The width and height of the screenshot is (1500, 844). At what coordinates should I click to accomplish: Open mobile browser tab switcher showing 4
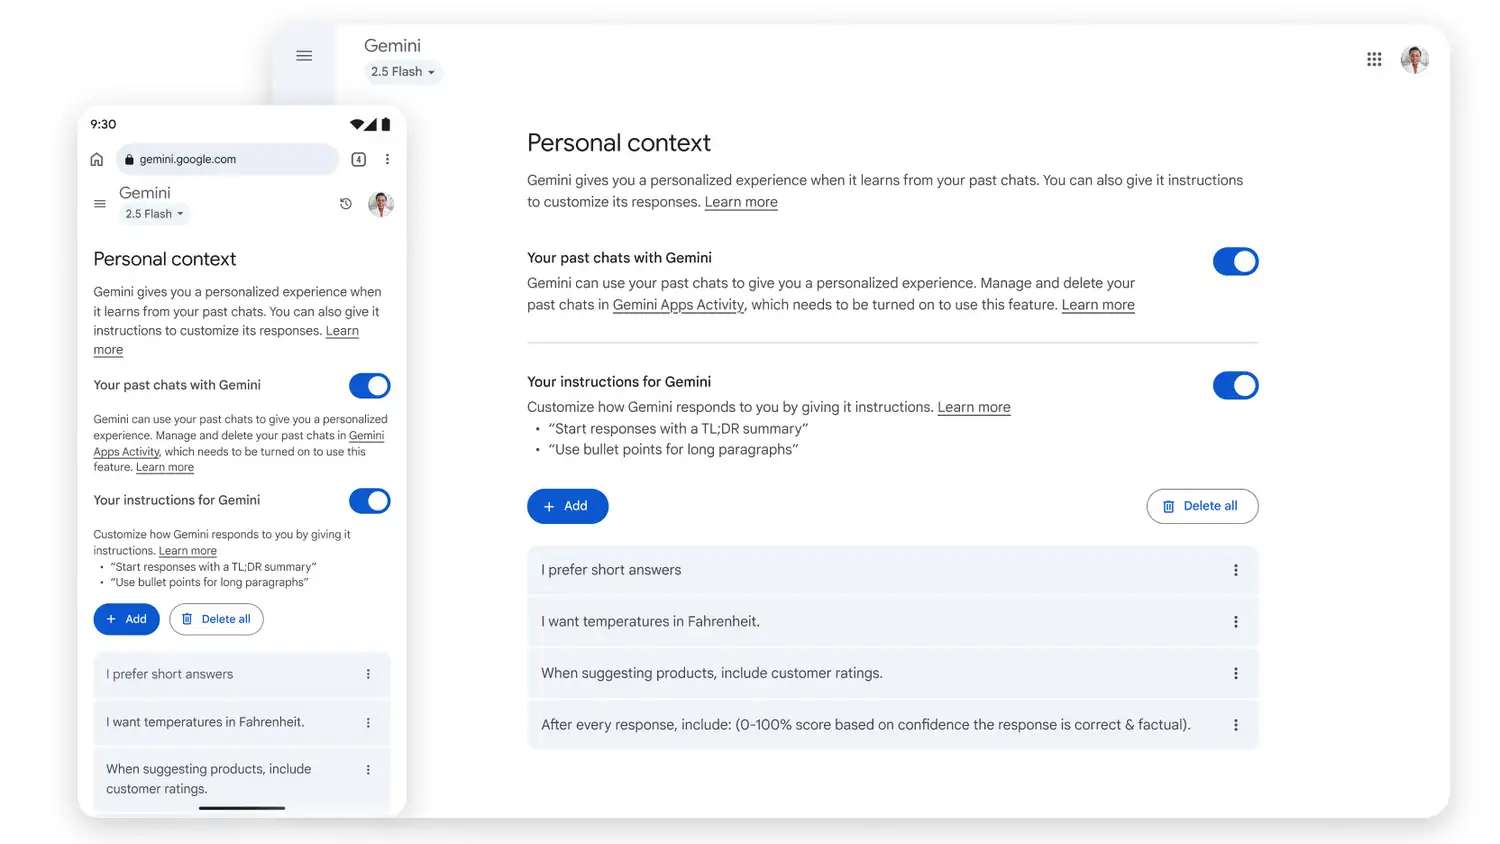click(359, 159)
